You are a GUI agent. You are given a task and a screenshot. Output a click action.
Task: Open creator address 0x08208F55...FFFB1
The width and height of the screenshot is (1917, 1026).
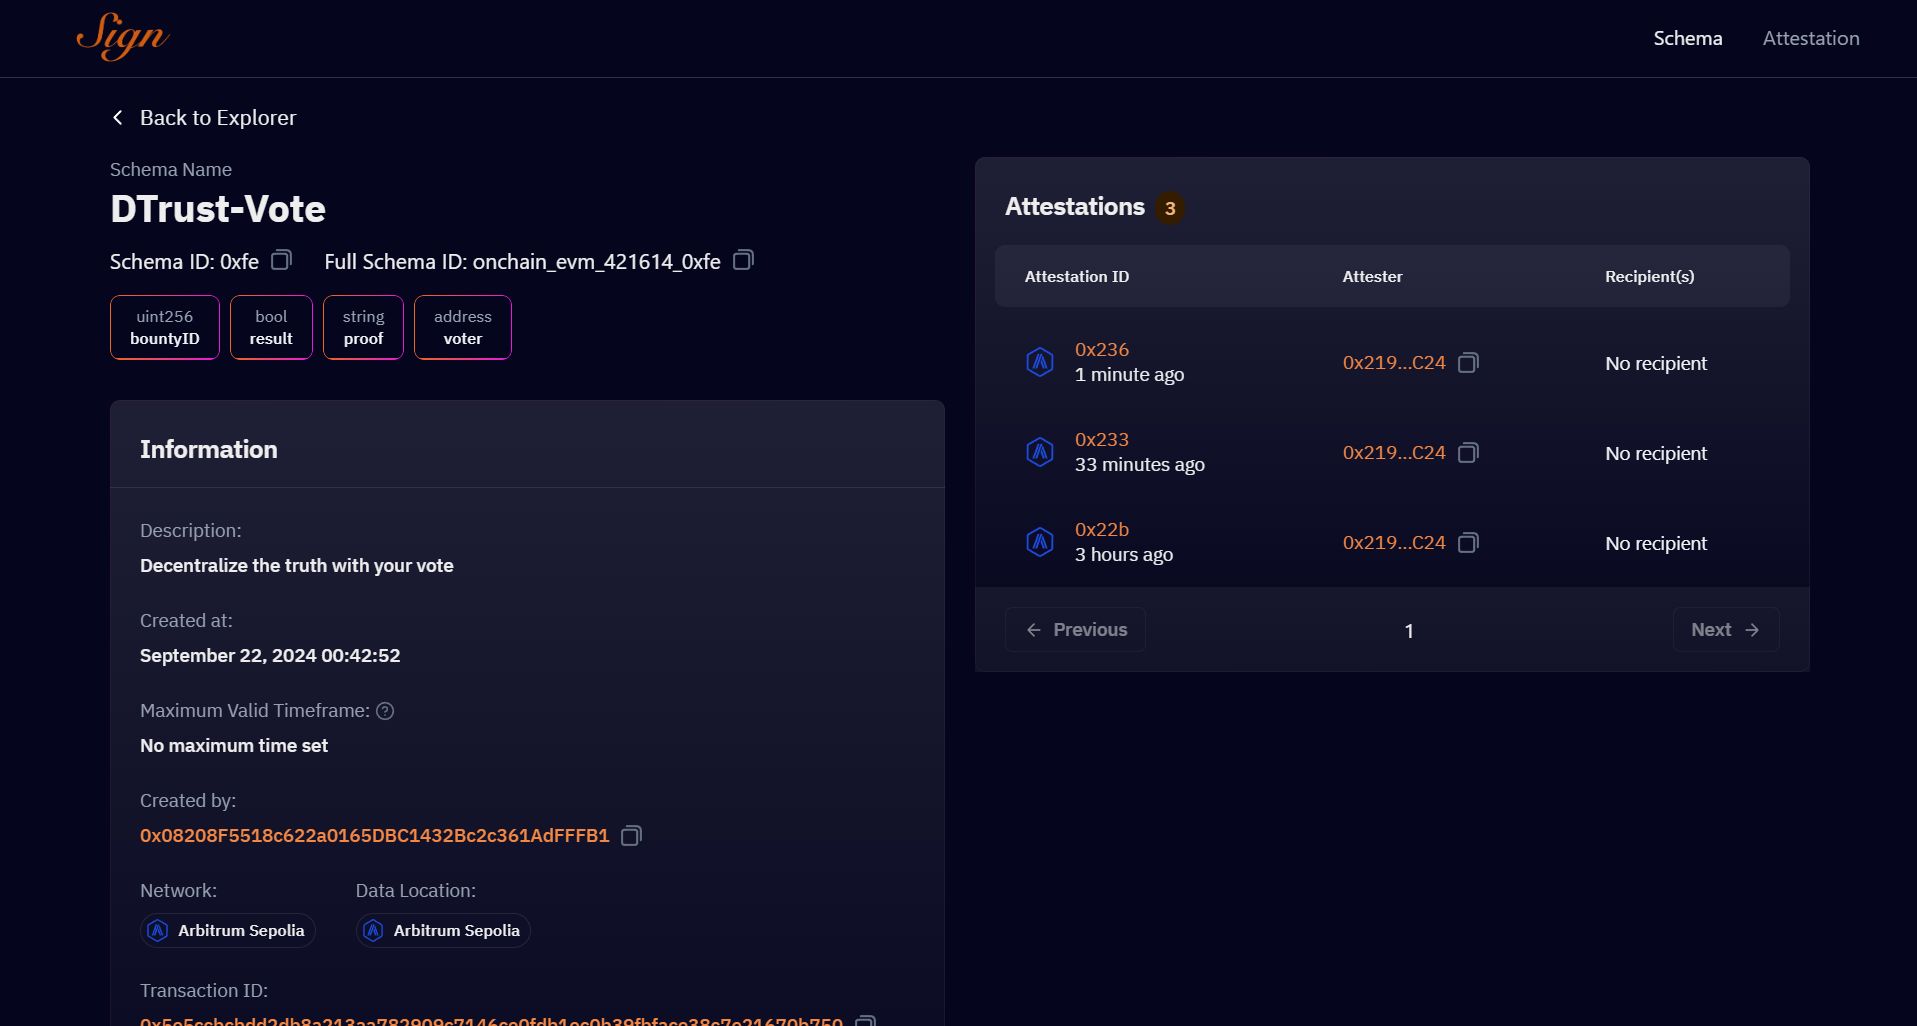(x=375, y=835)
